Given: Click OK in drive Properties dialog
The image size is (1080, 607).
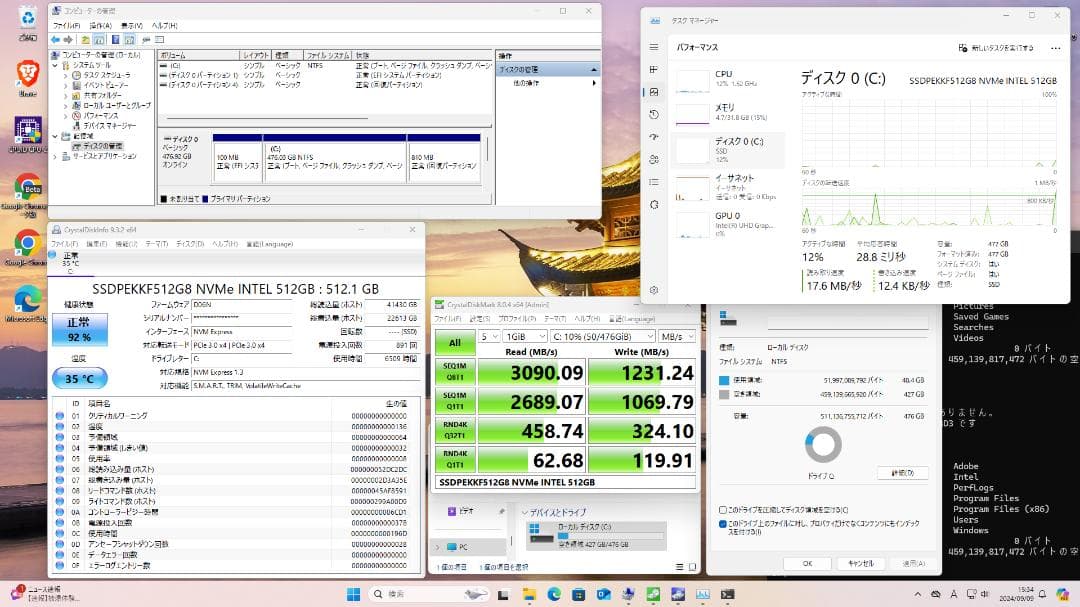Looking at the screenshot, I should 807,563.
